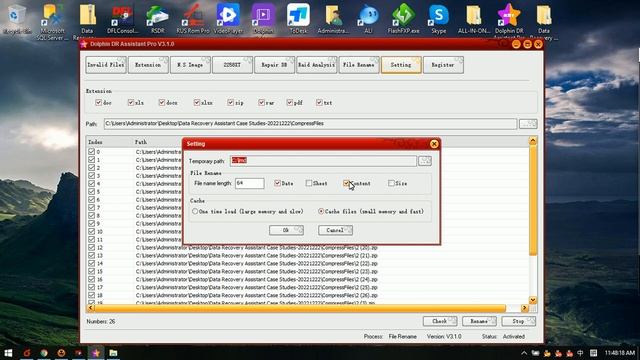Image resolution: width=640 pixels, height=360 pixels.
Task: Click the vertical orange scrollbar thumb
Action: click(533, 200)
